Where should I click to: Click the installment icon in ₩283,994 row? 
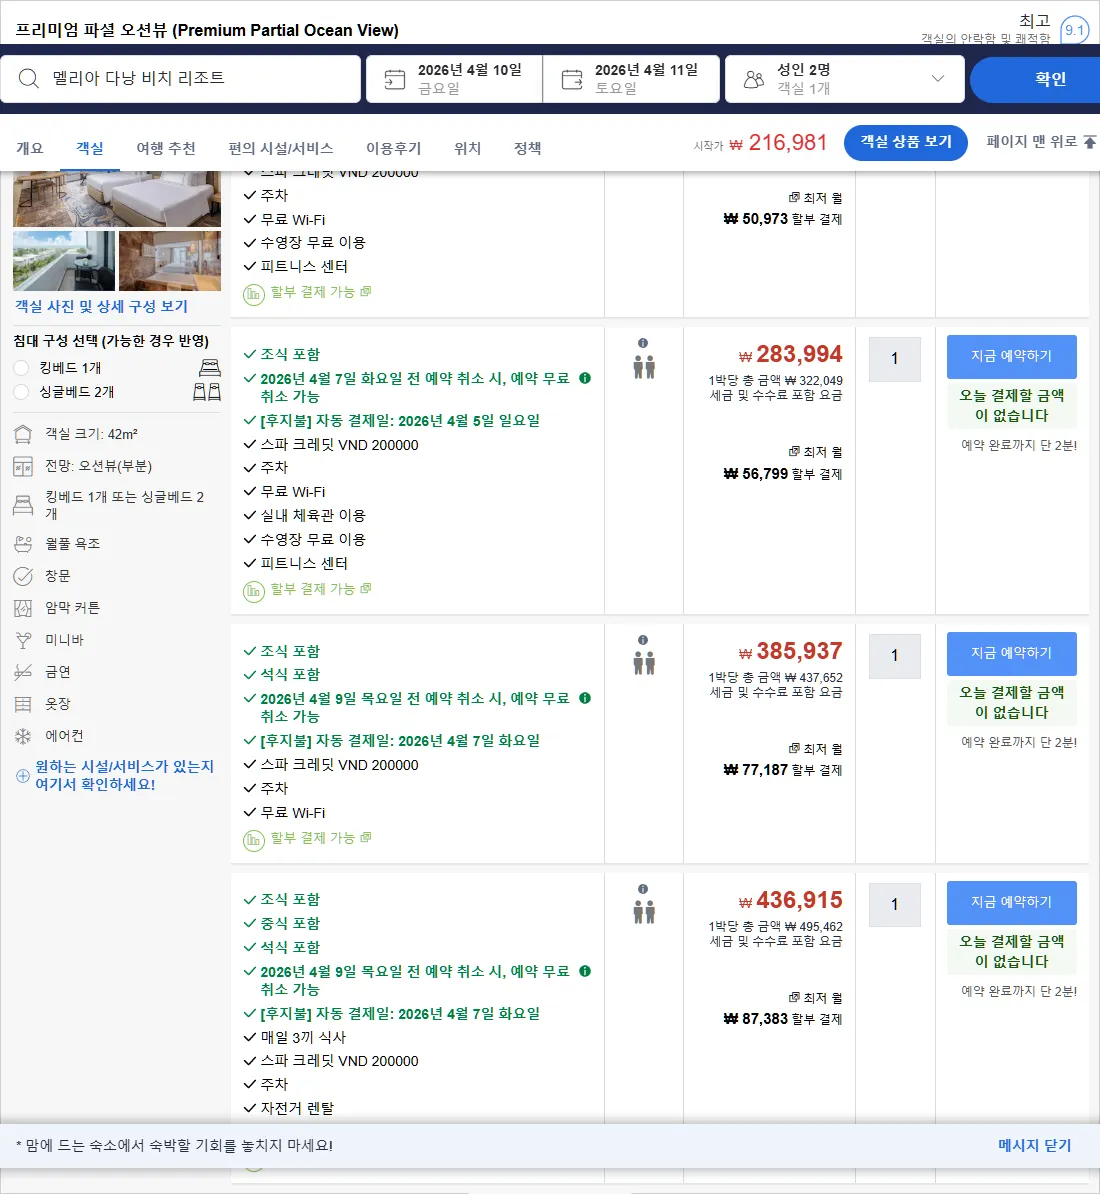(x=253, y=591)
